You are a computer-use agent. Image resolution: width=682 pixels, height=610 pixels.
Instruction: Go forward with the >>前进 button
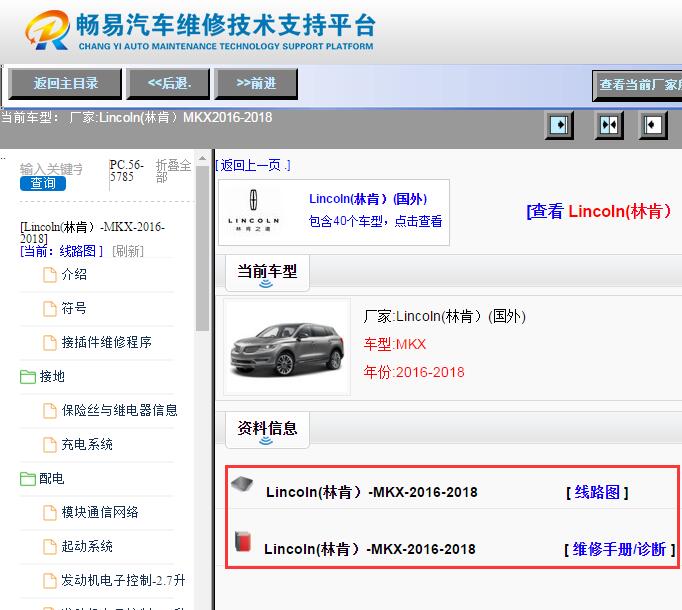point(256,84)
